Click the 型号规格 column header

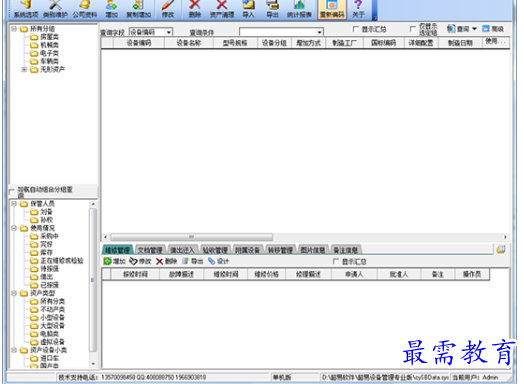(235, 43)
